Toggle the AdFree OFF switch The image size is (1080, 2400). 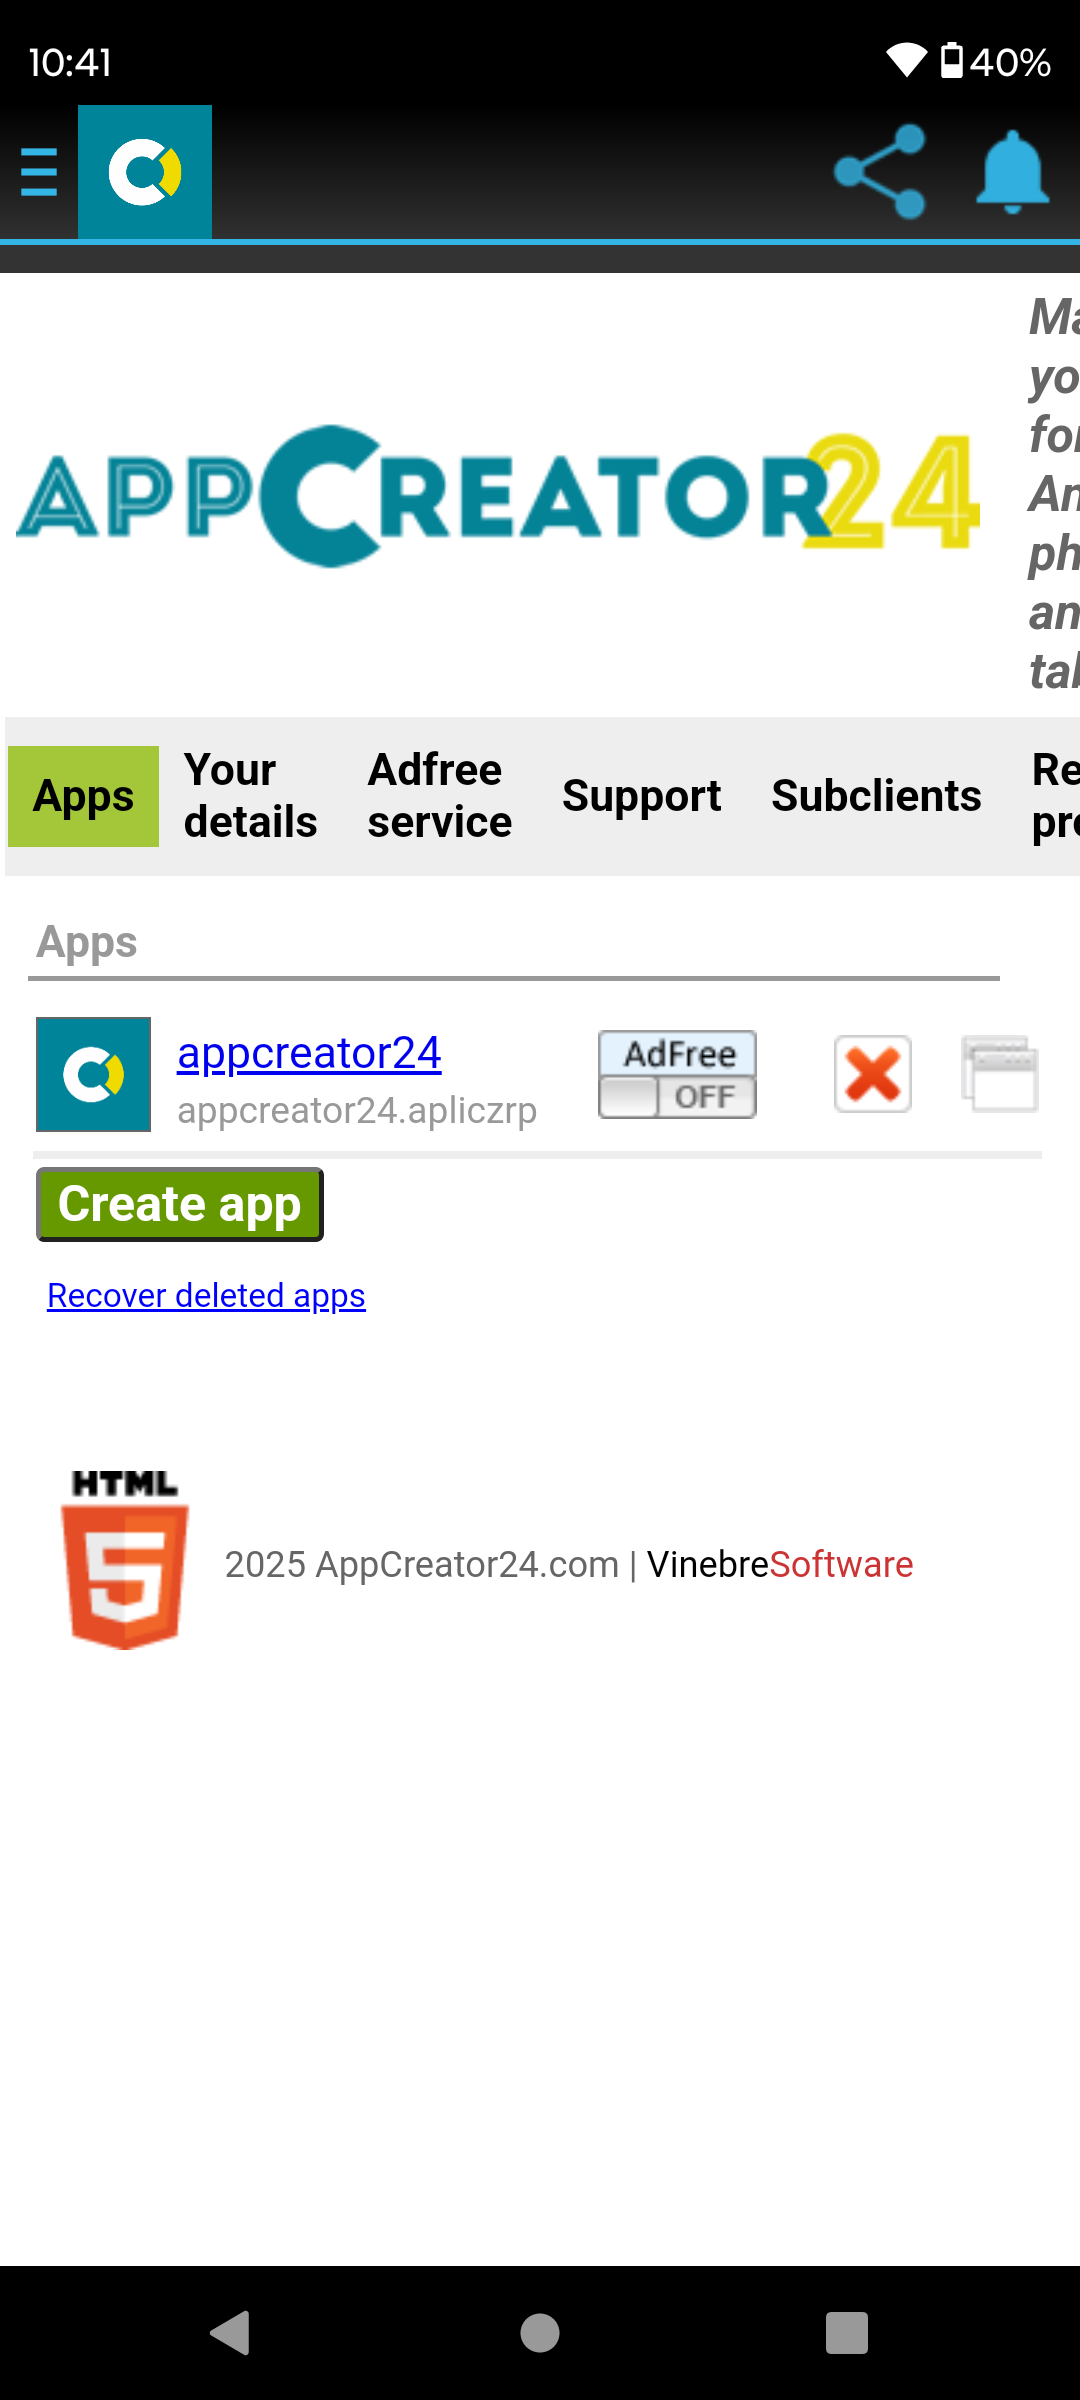(x=677, y=1074)
